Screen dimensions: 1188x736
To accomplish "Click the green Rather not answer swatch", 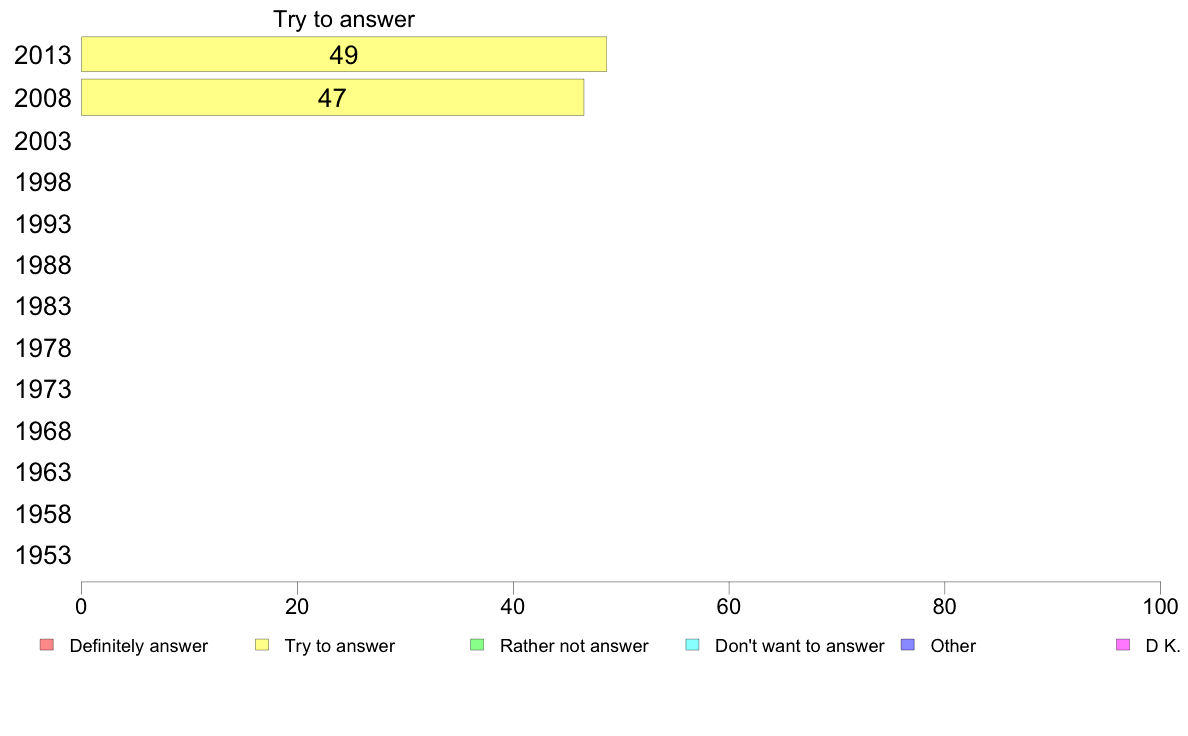I will (477, 645).
